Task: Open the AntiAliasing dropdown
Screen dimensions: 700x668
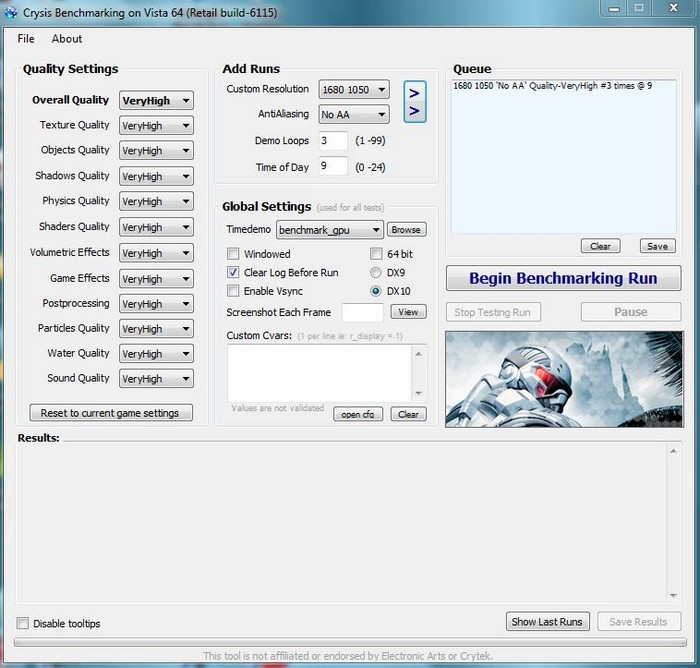Action: pos(354,115)
